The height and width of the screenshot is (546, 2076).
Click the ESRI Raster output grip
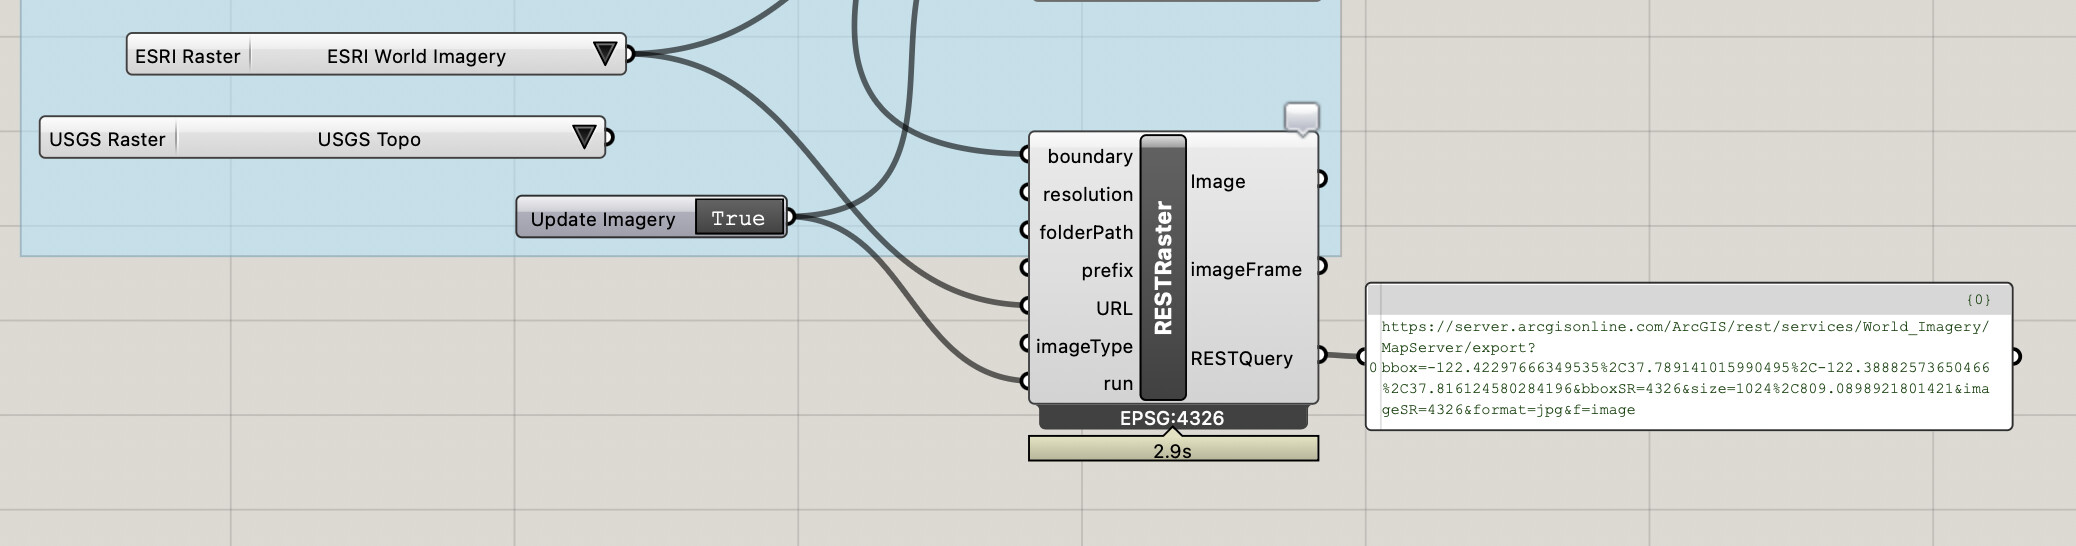(x=629, y=54)
